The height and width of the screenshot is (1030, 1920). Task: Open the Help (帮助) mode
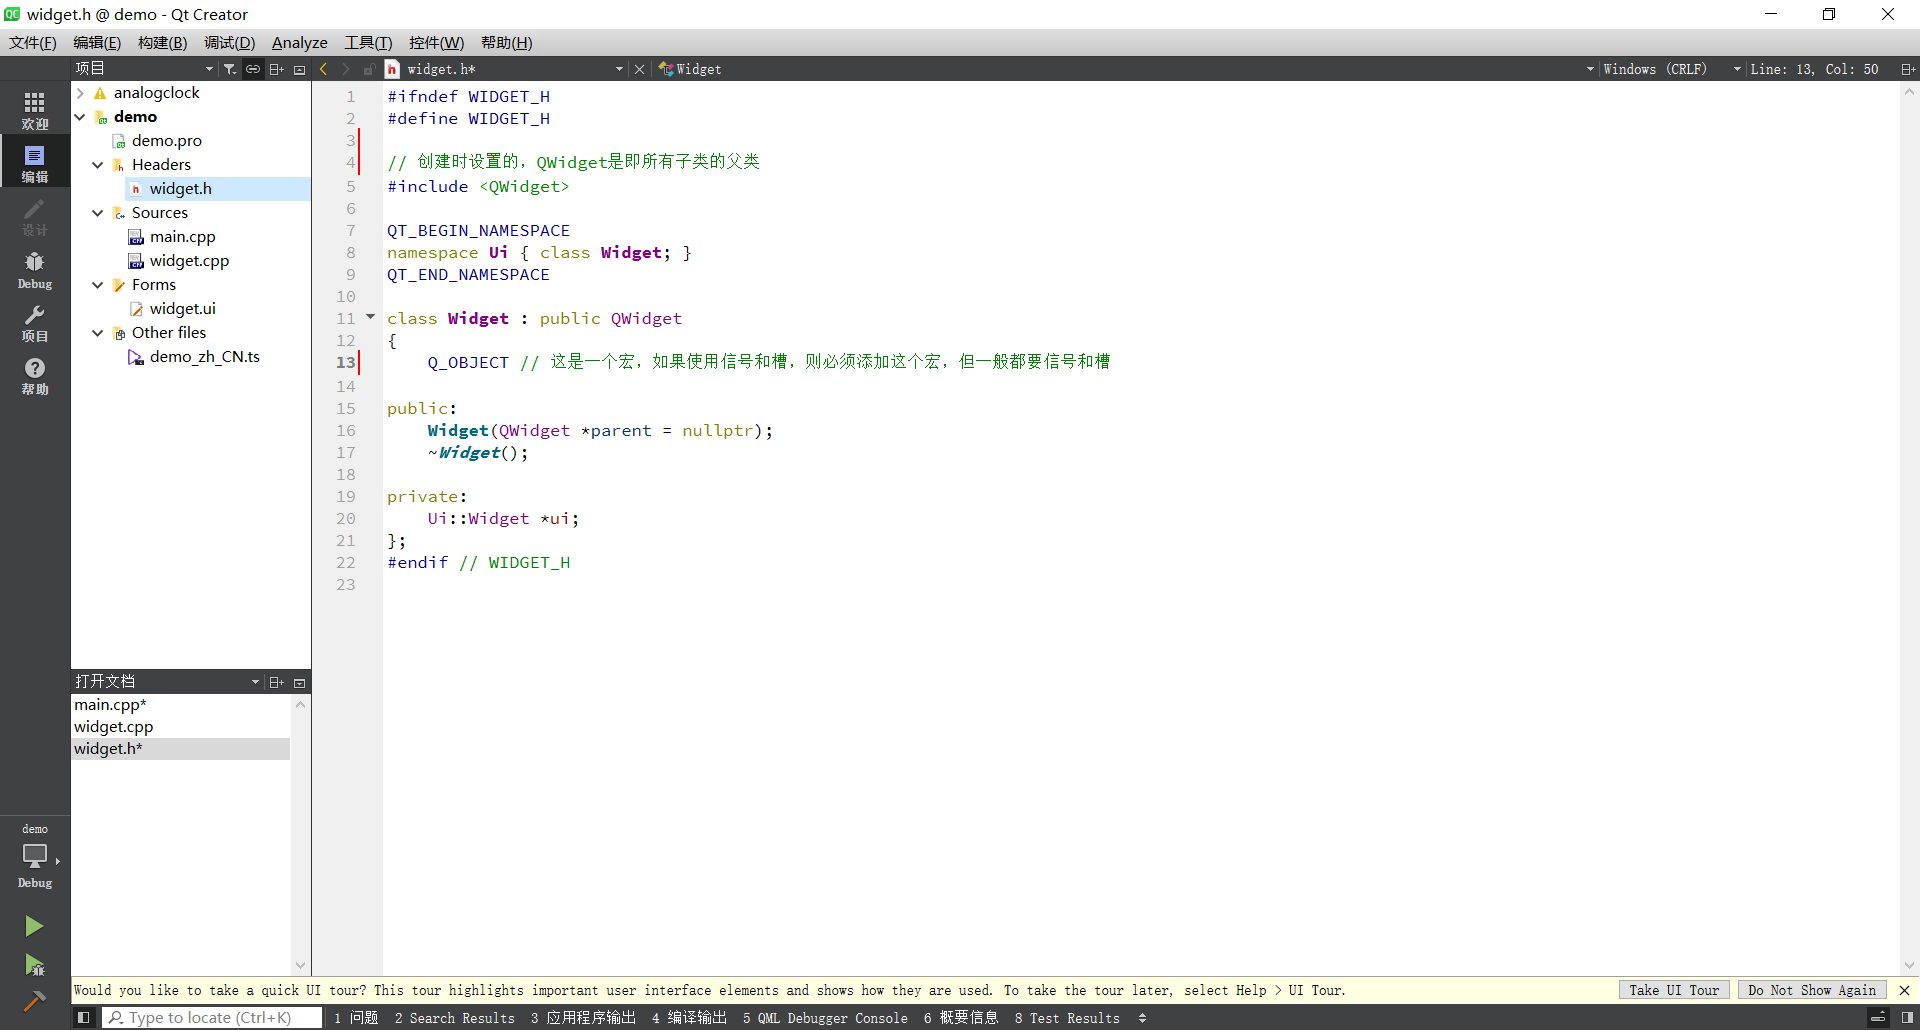point(35,376)
